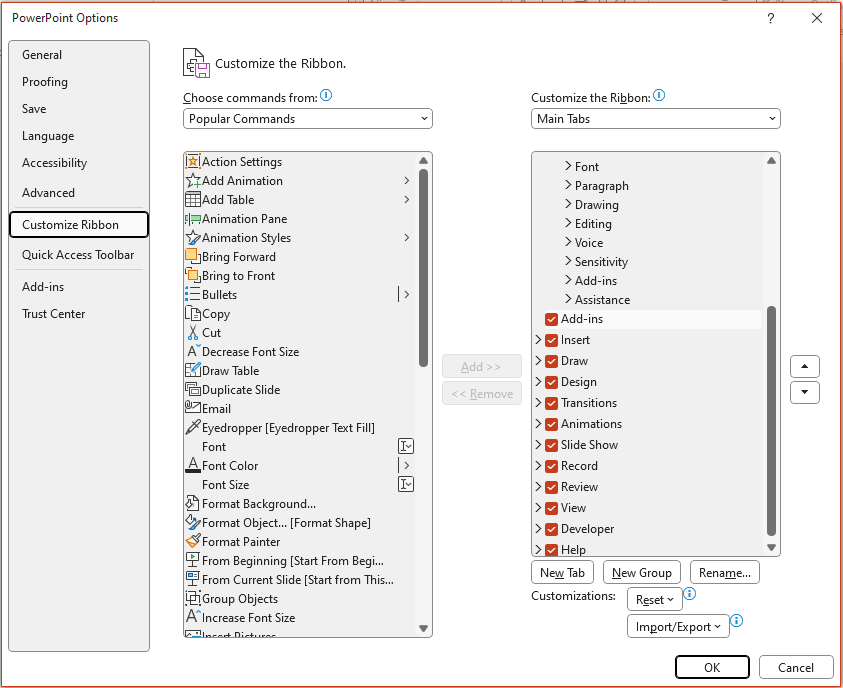Select the Format Background icon
The width and height of the screenshot is (843, 688).
[192, 504]
